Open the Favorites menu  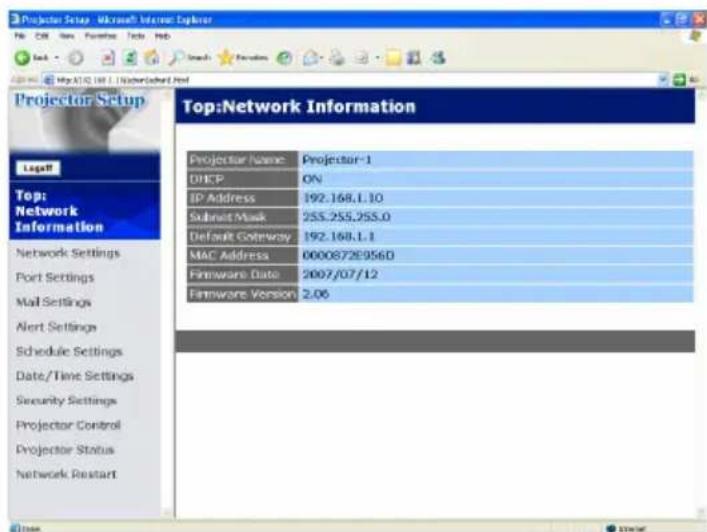(101, 36)
